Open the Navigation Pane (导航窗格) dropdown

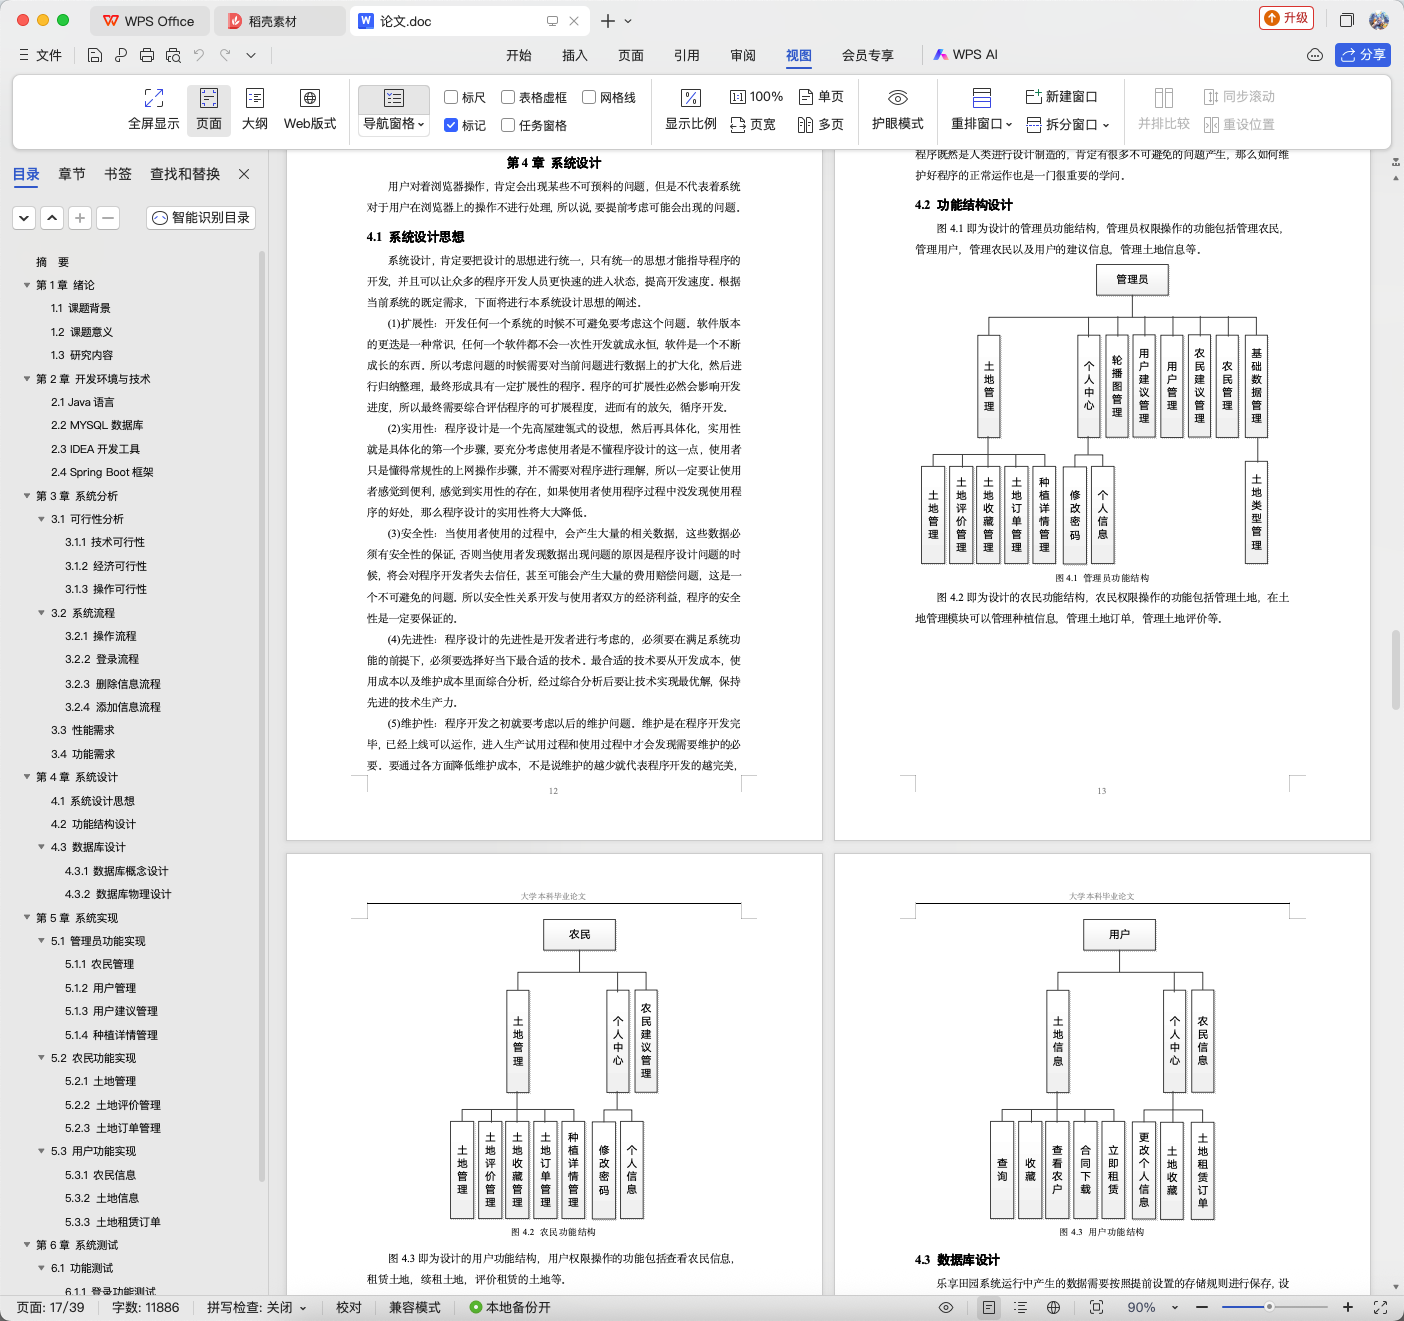(394, 124)
